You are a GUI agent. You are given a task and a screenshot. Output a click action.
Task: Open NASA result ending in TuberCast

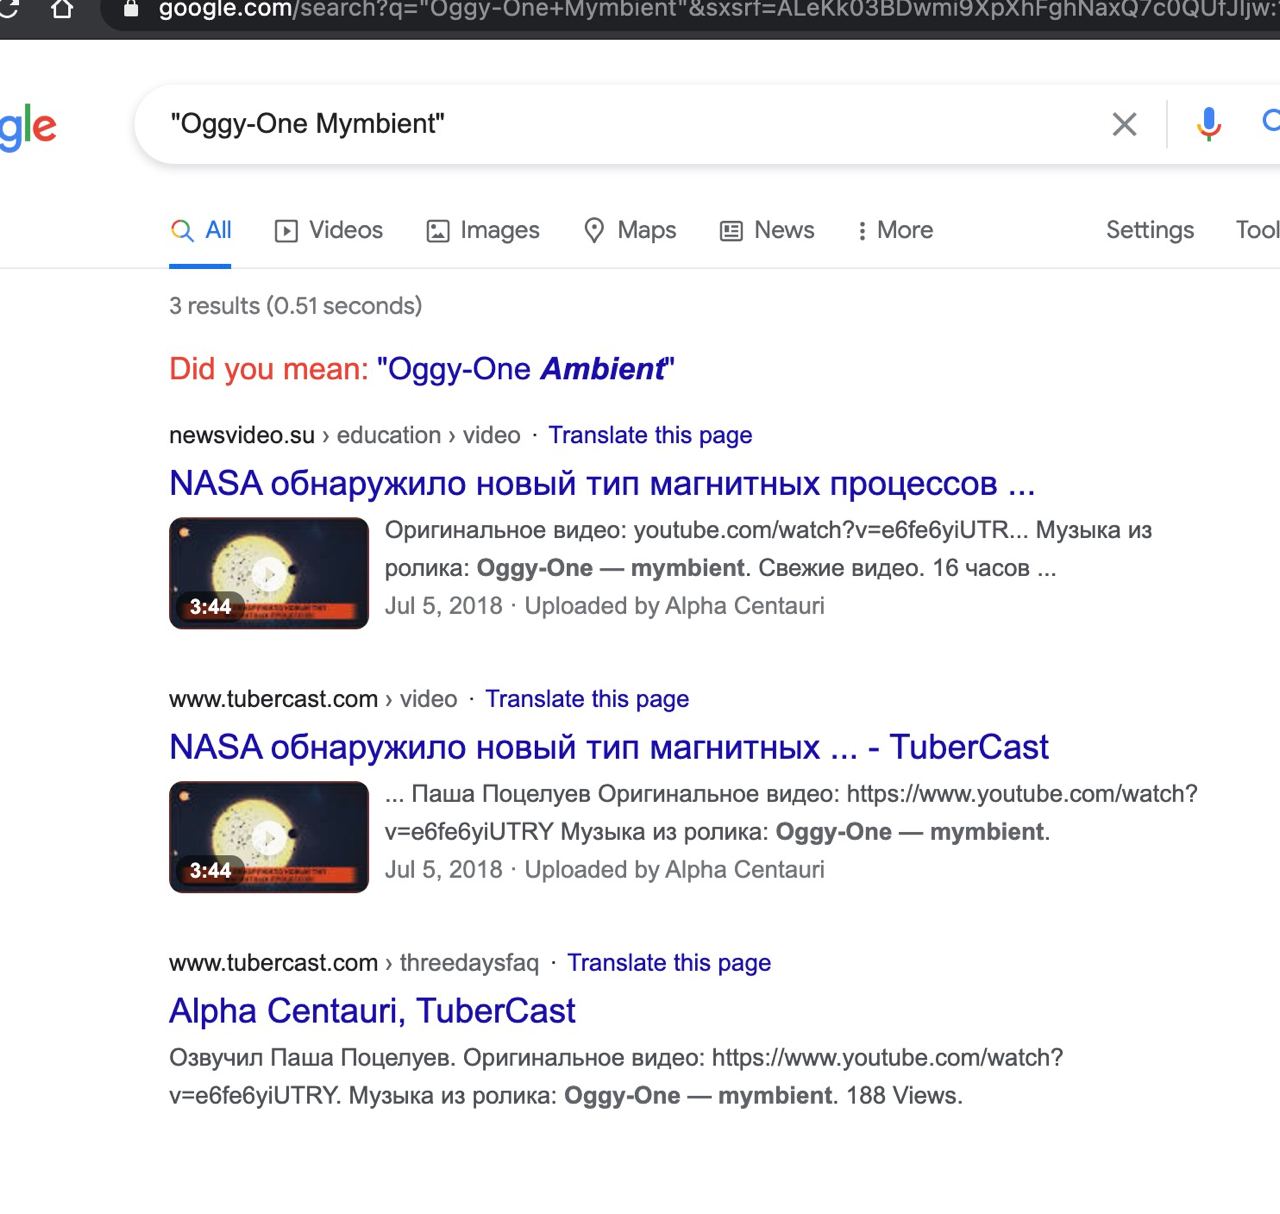pos(609,748)
